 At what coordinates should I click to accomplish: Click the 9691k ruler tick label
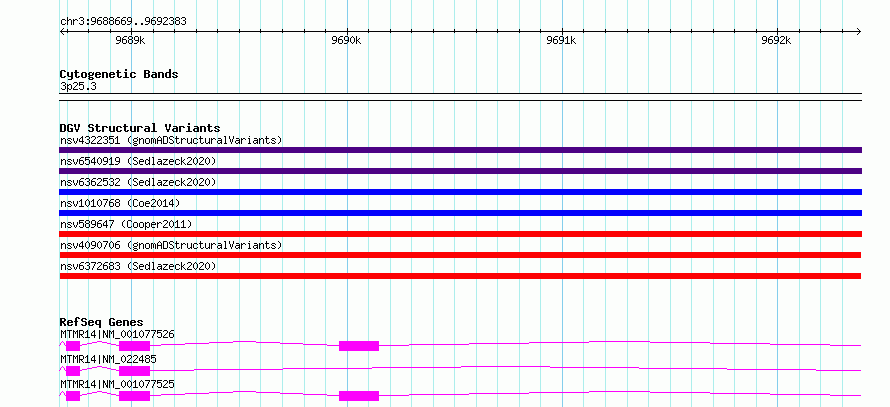click(561, 40)
